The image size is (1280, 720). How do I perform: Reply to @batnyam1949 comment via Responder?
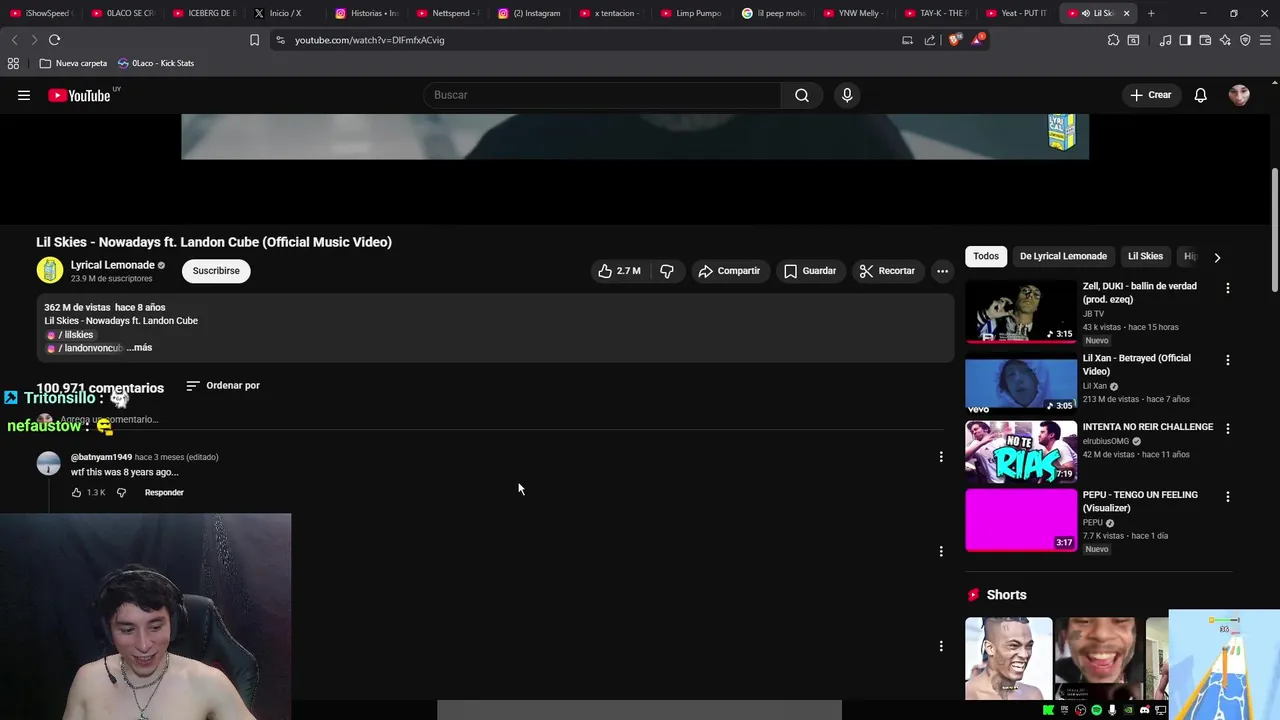click(x=164, y=492)
